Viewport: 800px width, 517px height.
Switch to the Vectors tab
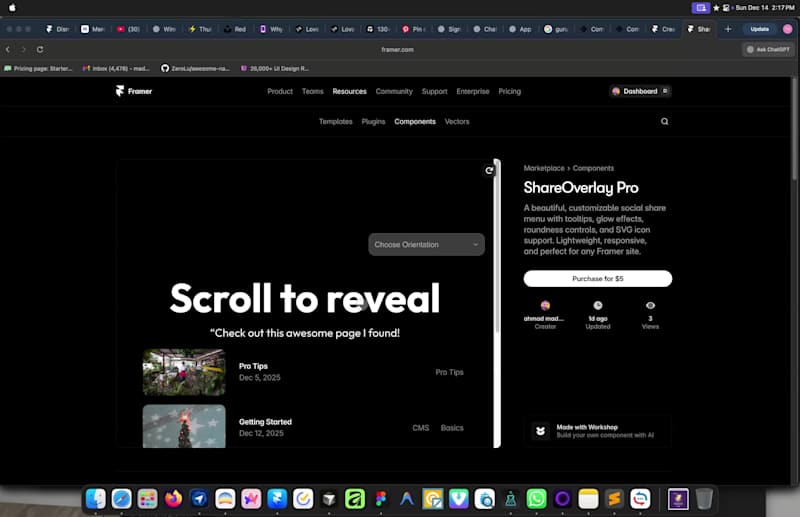pos(457,121)
